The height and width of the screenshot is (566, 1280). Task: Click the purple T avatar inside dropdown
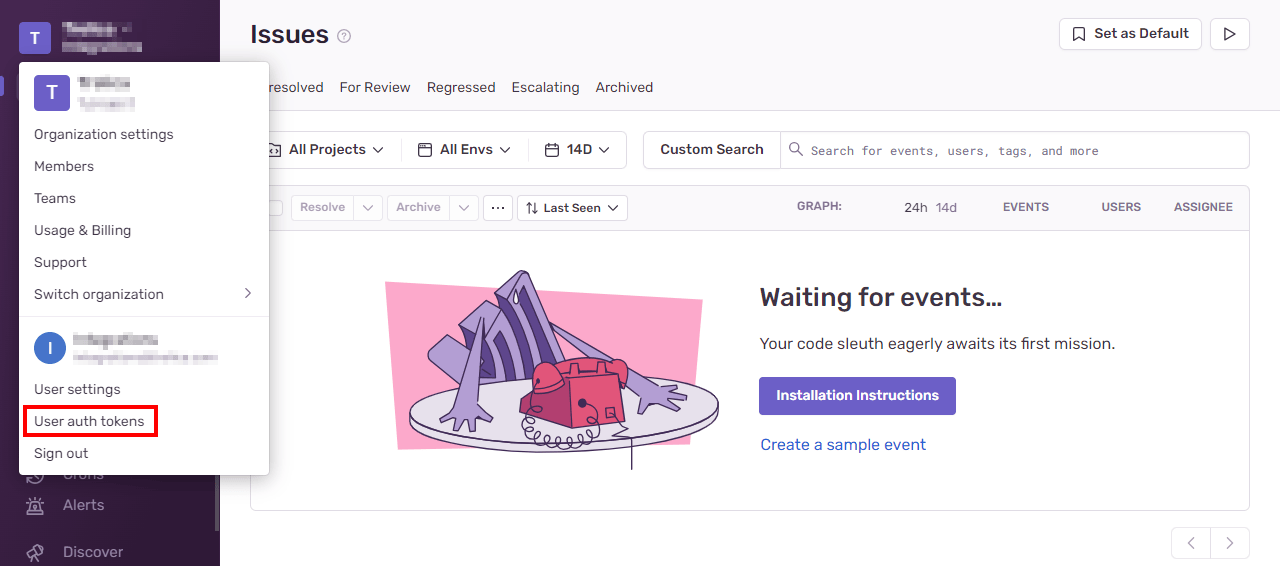point(52,92)
